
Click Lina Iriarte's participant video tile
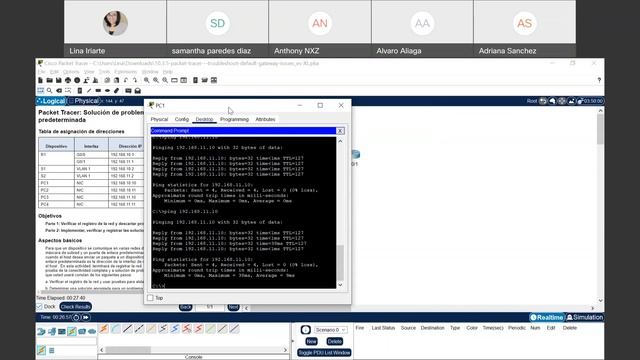pyautogui.click(x=115, y=28)
